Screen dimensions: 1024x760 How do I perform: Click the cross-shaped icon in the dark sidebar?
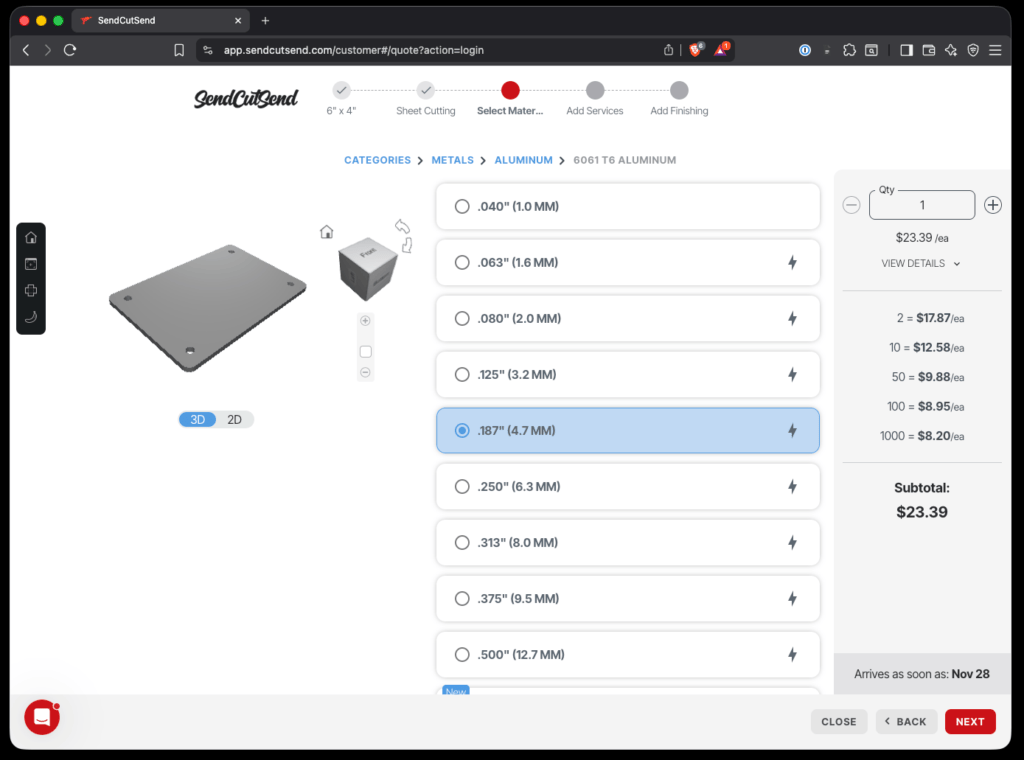[31, 291]
